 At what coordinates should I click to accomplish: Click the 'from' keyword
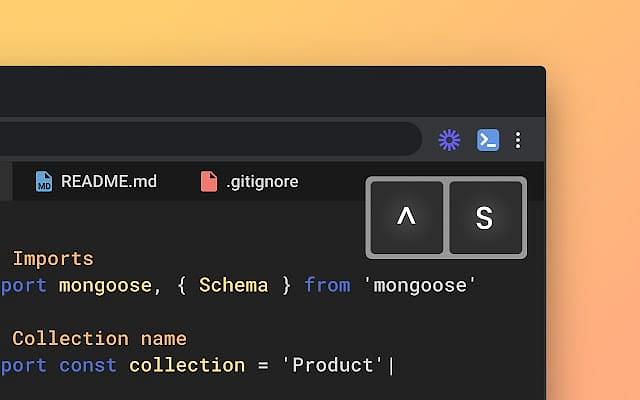pos(327,285)
